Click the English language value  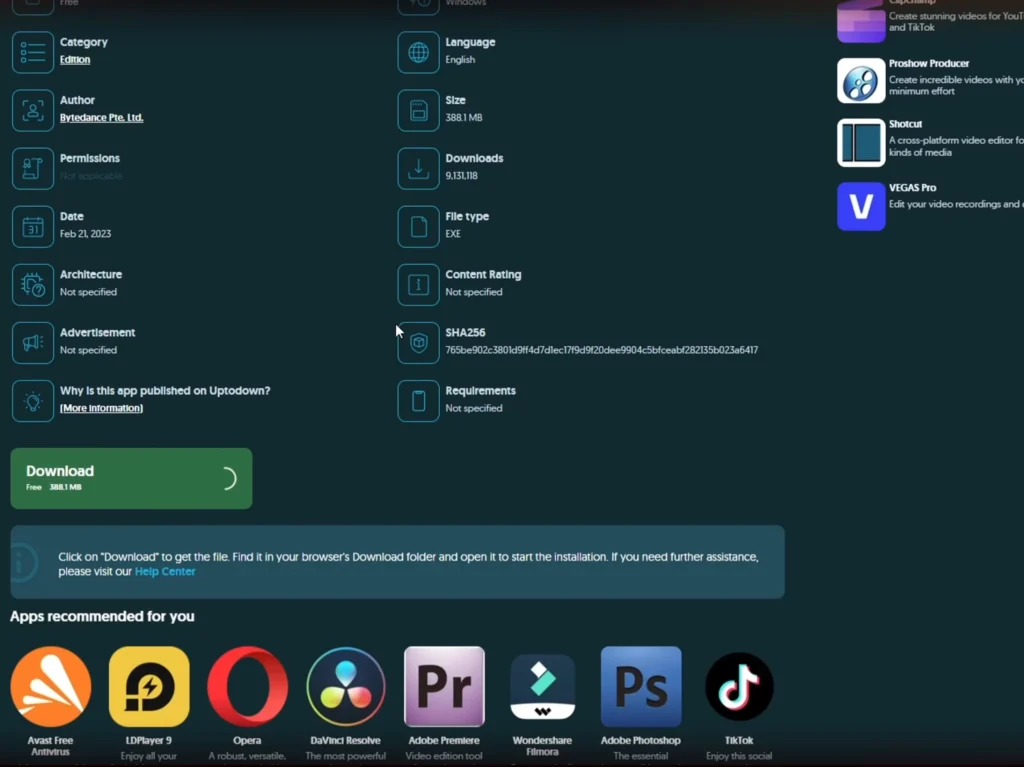(460, 59)
